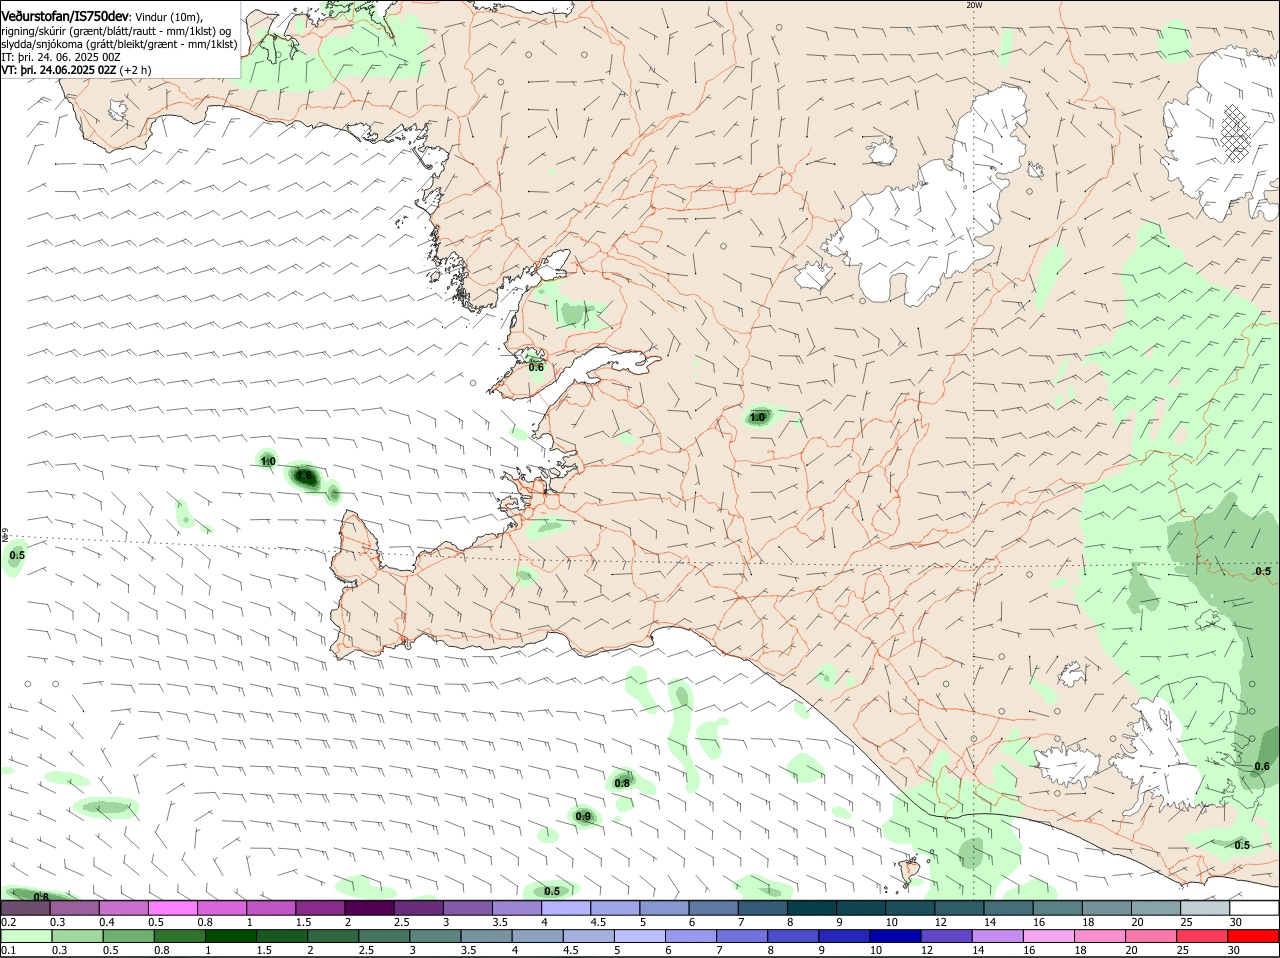
Task: Click the pink 18–20 rain legend swatch
Action: click(1101, 936)
